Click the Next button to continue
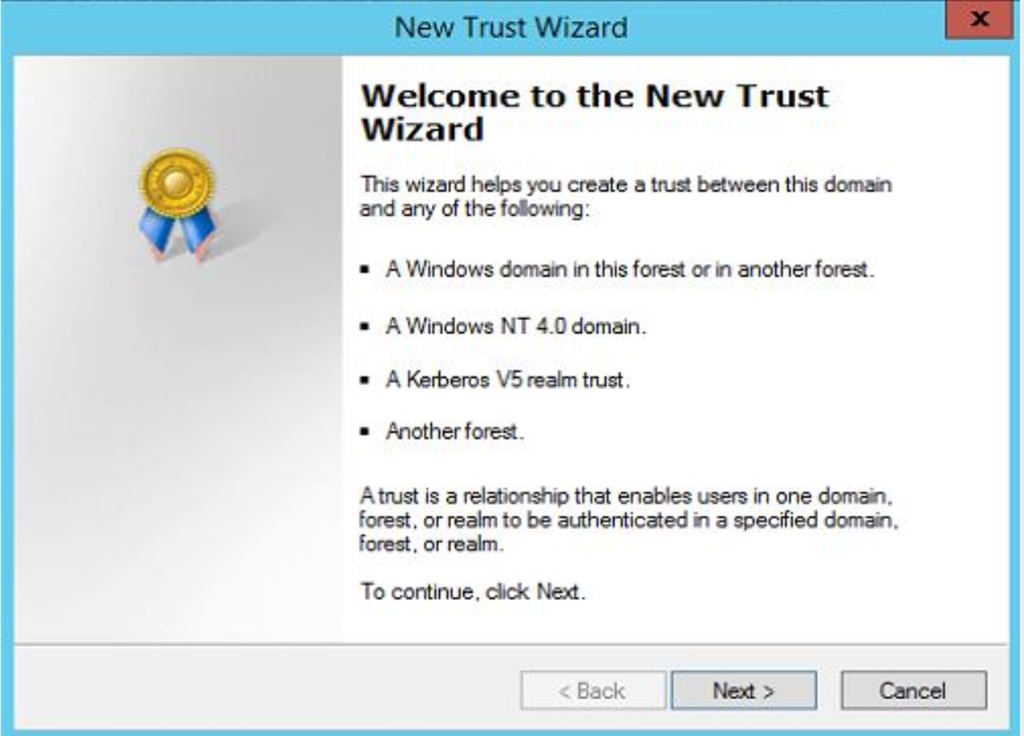 coord(744,690)
